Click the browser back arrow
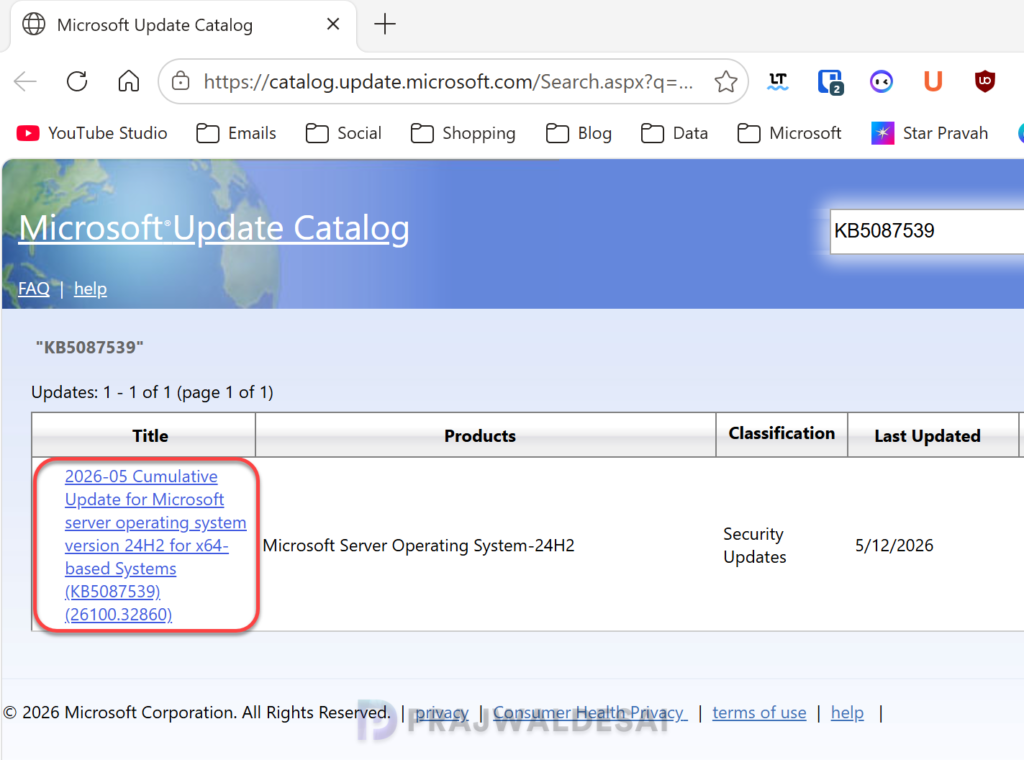The image size is (1024, 760). pyautogui.click(x=25, y=82)
